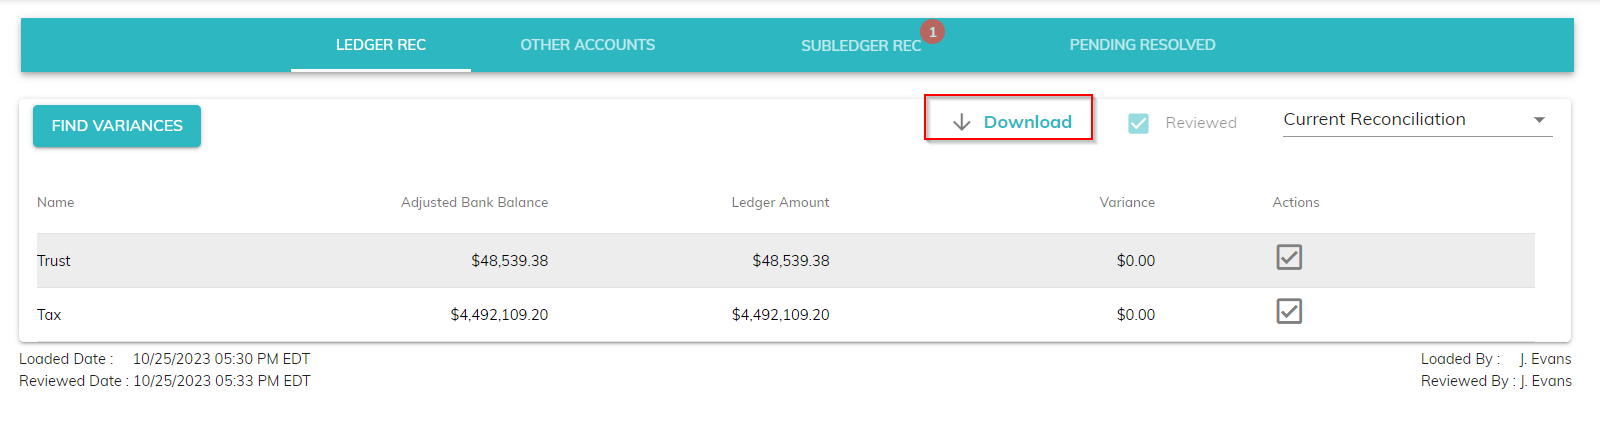Click the Adjusted Bank Balance column header
Viewport: 1600px width, 433px height.
click(x=474, y=202)
